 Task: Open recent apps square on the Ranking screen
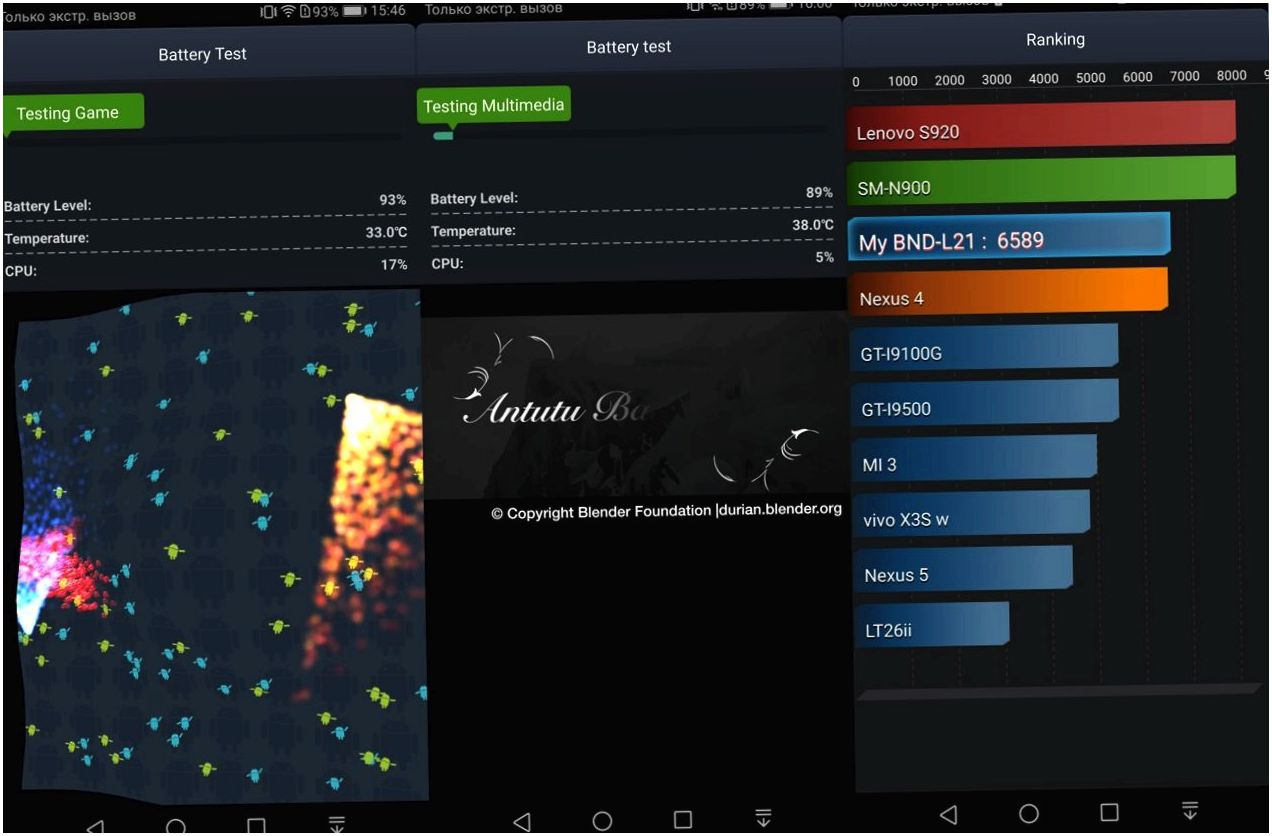coord(1109,812)
